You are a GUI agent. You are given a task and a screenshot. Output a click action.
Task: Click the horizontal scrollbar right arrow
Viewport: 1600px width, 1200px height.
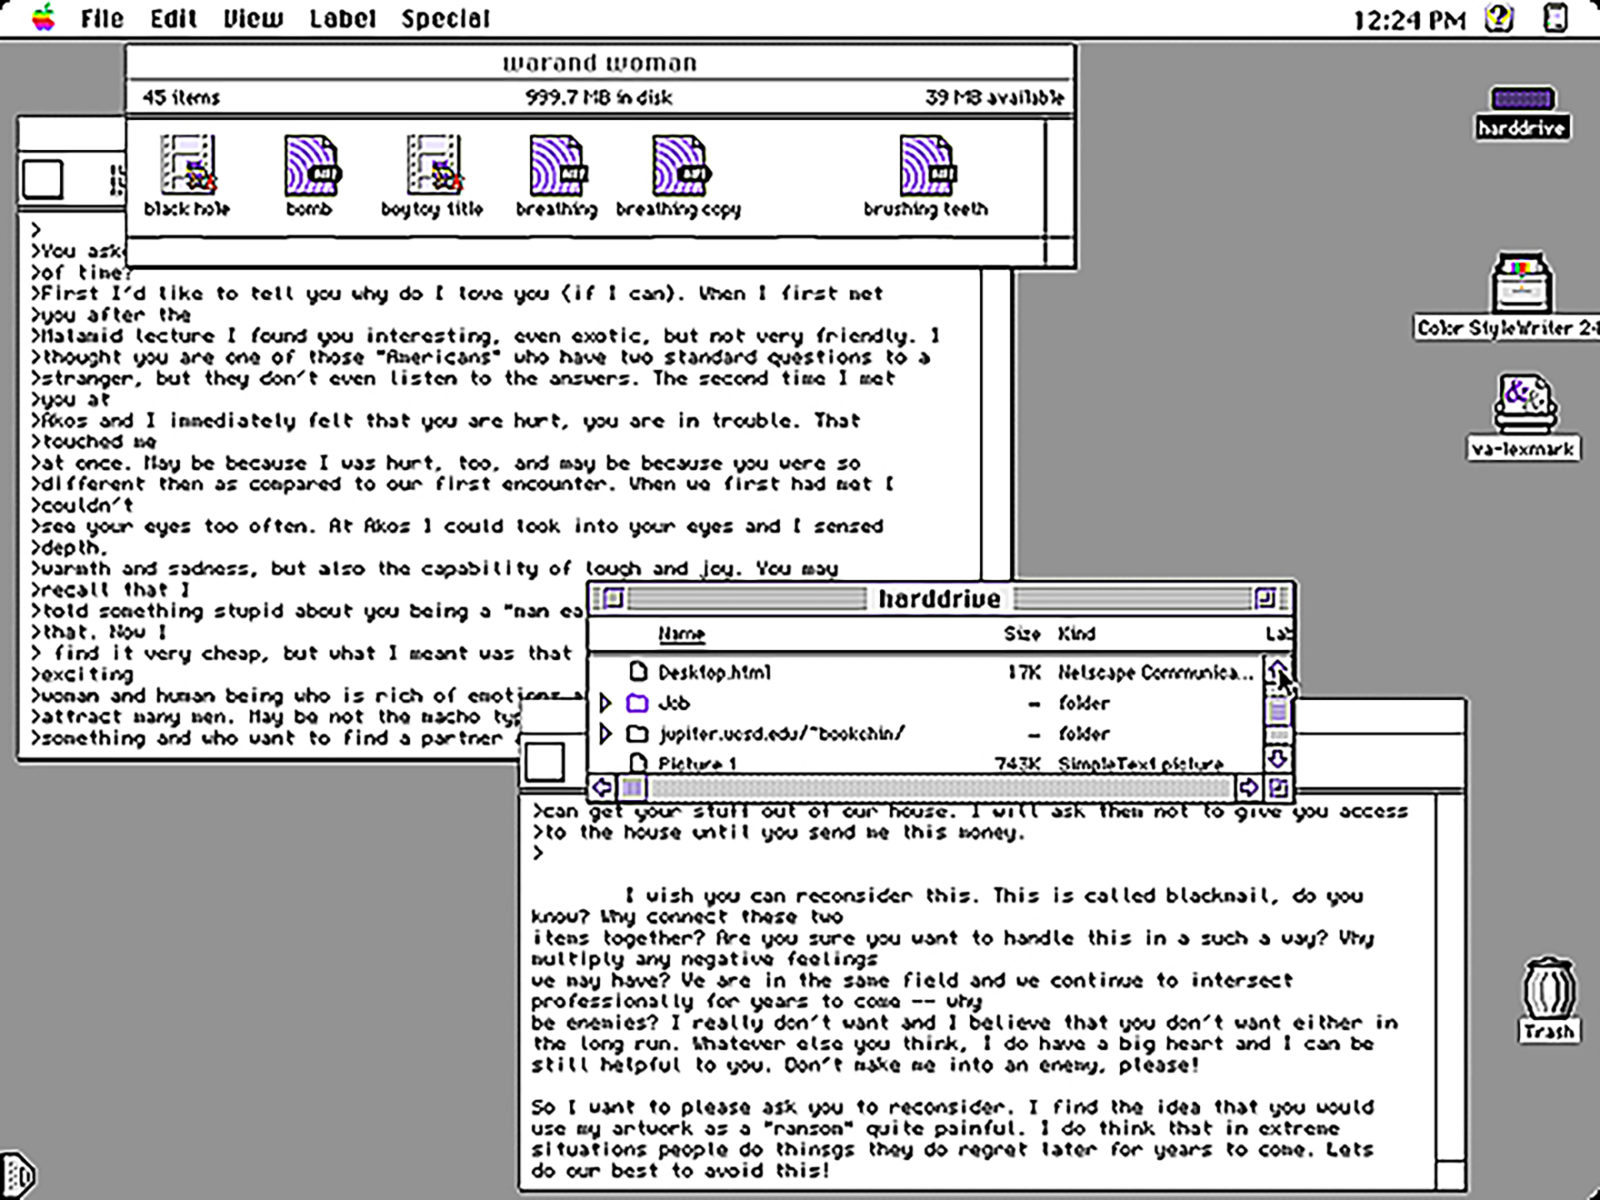point(1247,788)
